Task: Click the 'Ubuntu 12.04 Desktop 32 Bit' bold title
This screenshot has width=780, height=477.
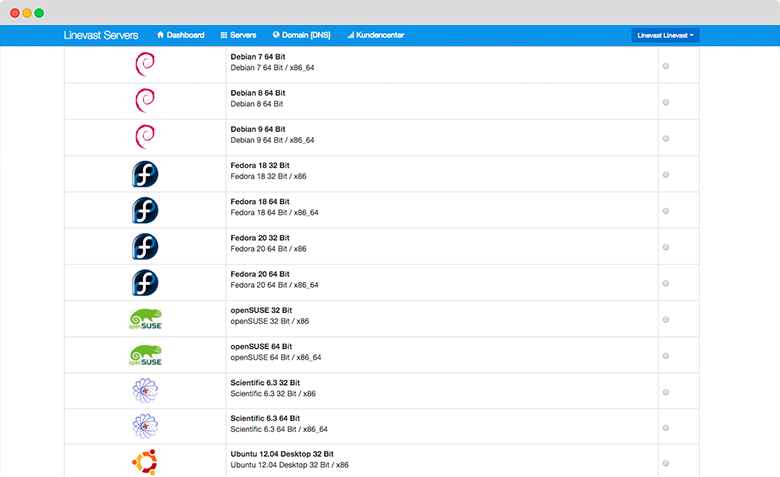Action: click(x=282, y=454)
